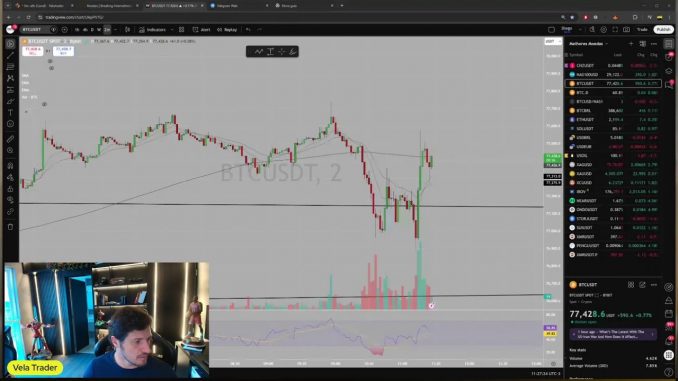Expand the favorite indicators dropdown arrow
The width and height of the screenshot is (678, 381).
tap(172, 30)
